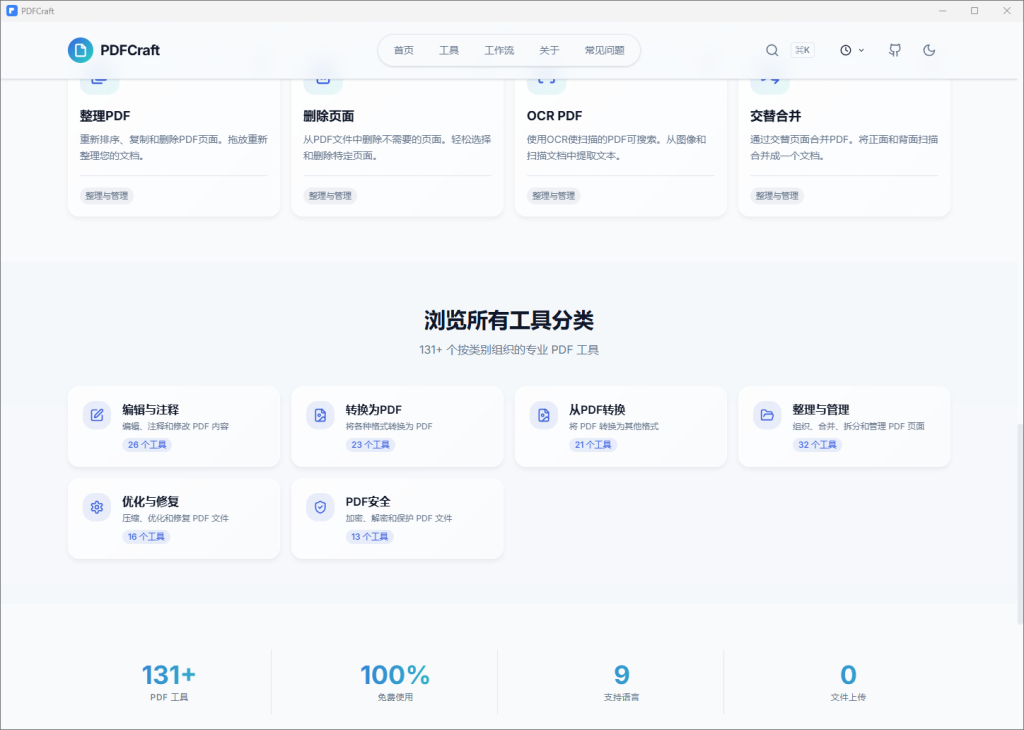Open the PDF安全 category title
Screen dimensions: 1024x730
click(368, 501)
